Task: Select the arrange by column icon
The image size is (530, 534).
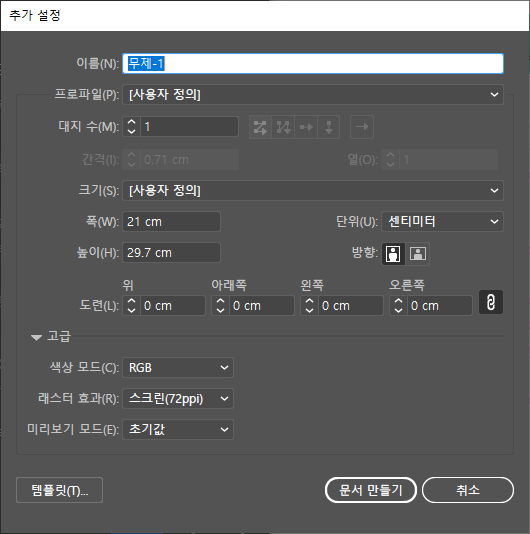Action: pyautogui.click(x=329, y=127)
